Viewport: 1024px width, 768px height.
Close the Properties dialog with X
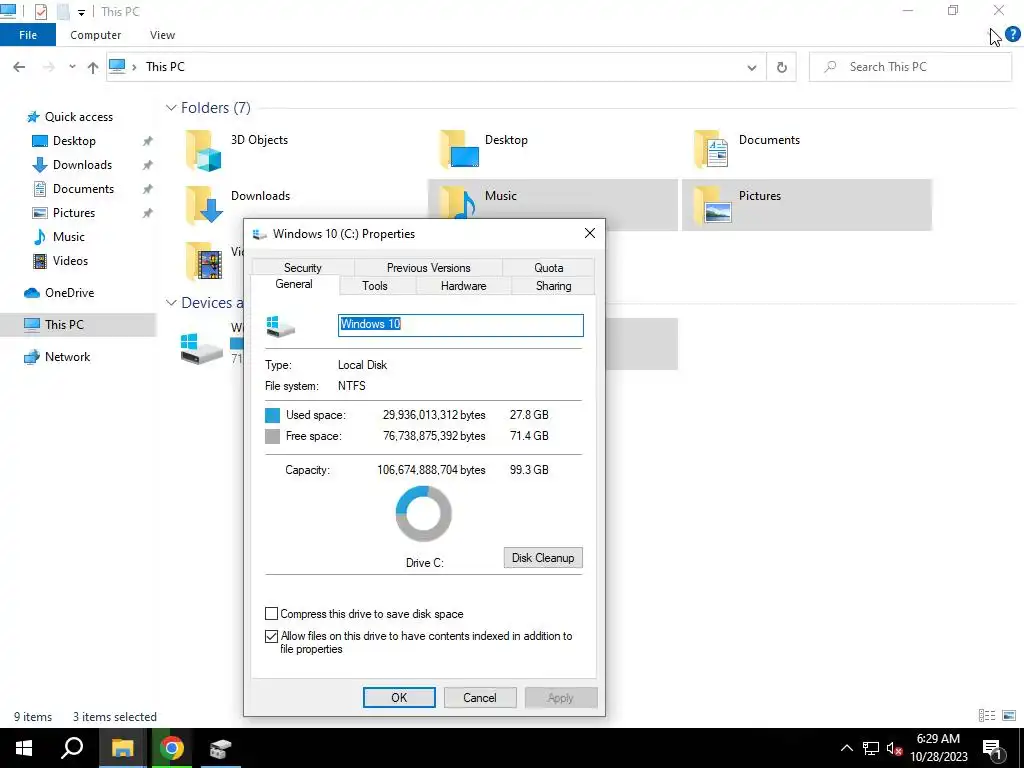point(590,233)
